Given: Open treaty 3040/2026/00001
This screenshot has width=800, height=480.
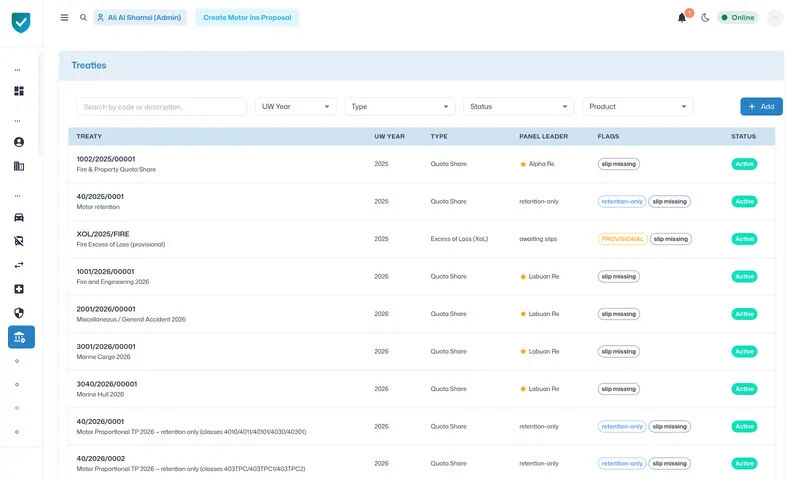Looking at the screenshot, I should [x=107, y=384].
